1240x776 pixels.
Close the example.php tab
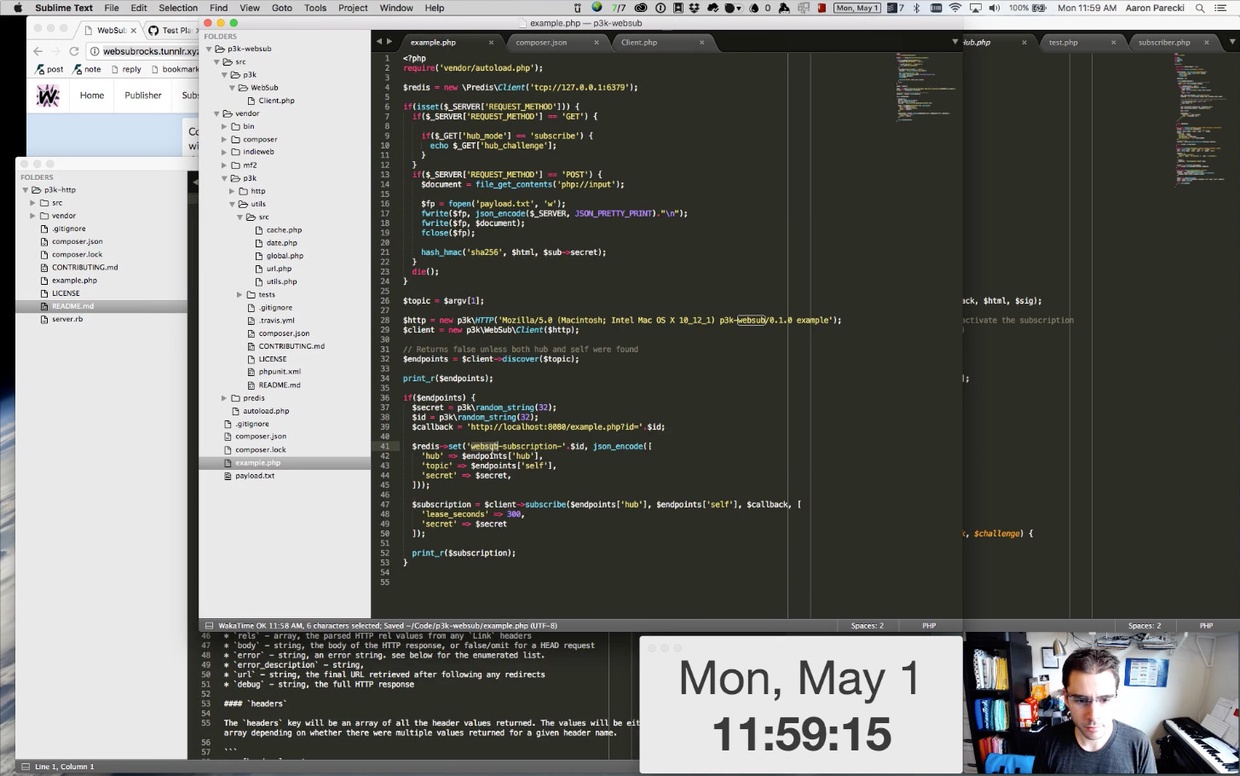(x=491, y=43)
